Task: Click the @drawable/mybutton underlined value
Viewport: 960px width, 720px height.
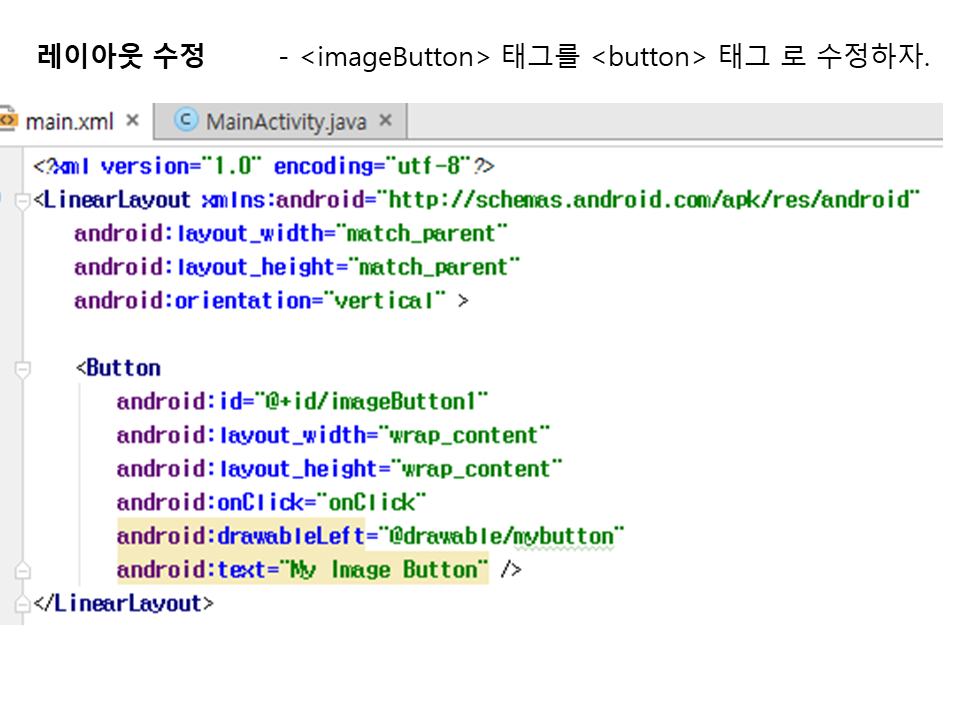Action: pos(500,537)
